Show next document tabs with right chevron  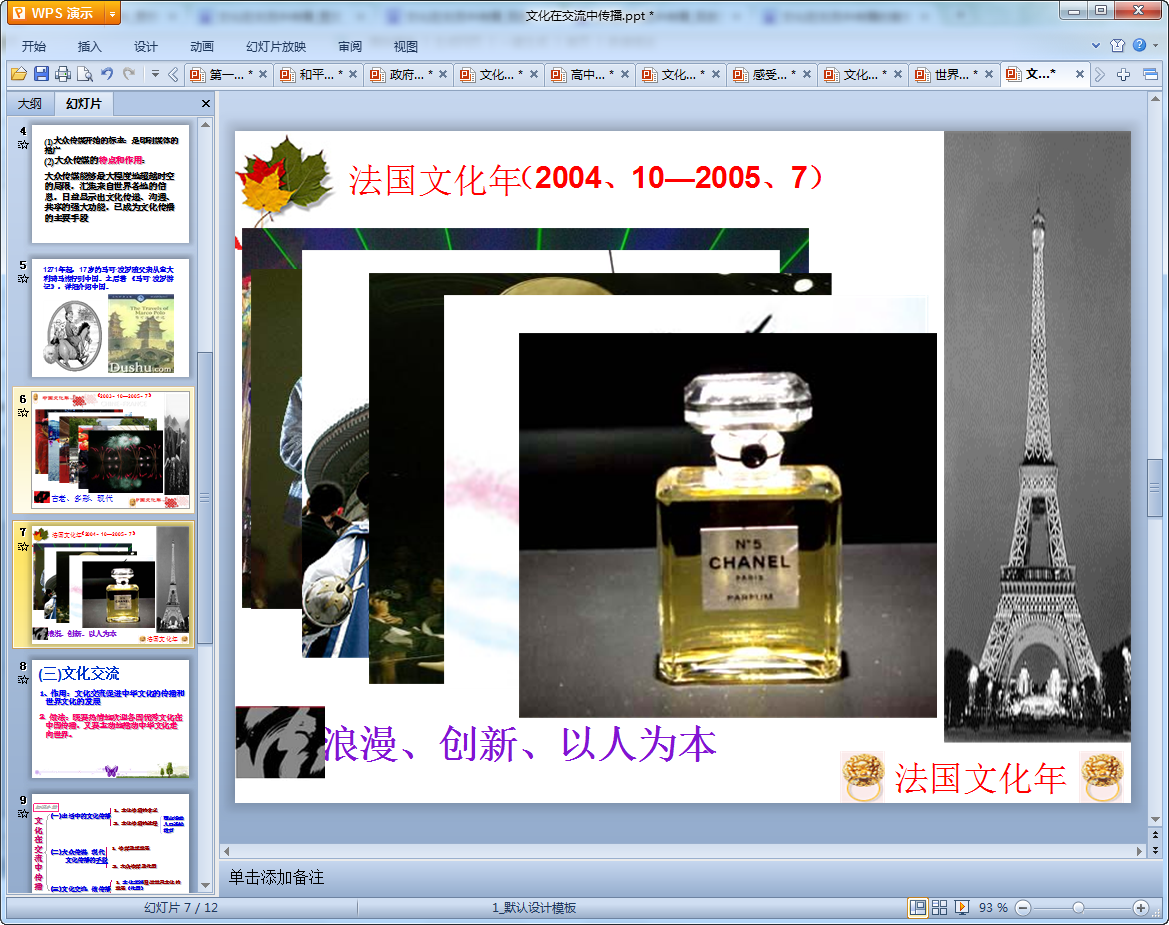(x=1100, y=74)
